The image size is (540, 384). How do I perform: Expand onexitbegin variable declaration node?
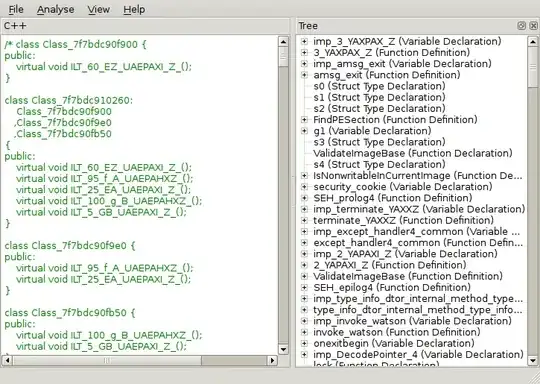click(304, 343)
